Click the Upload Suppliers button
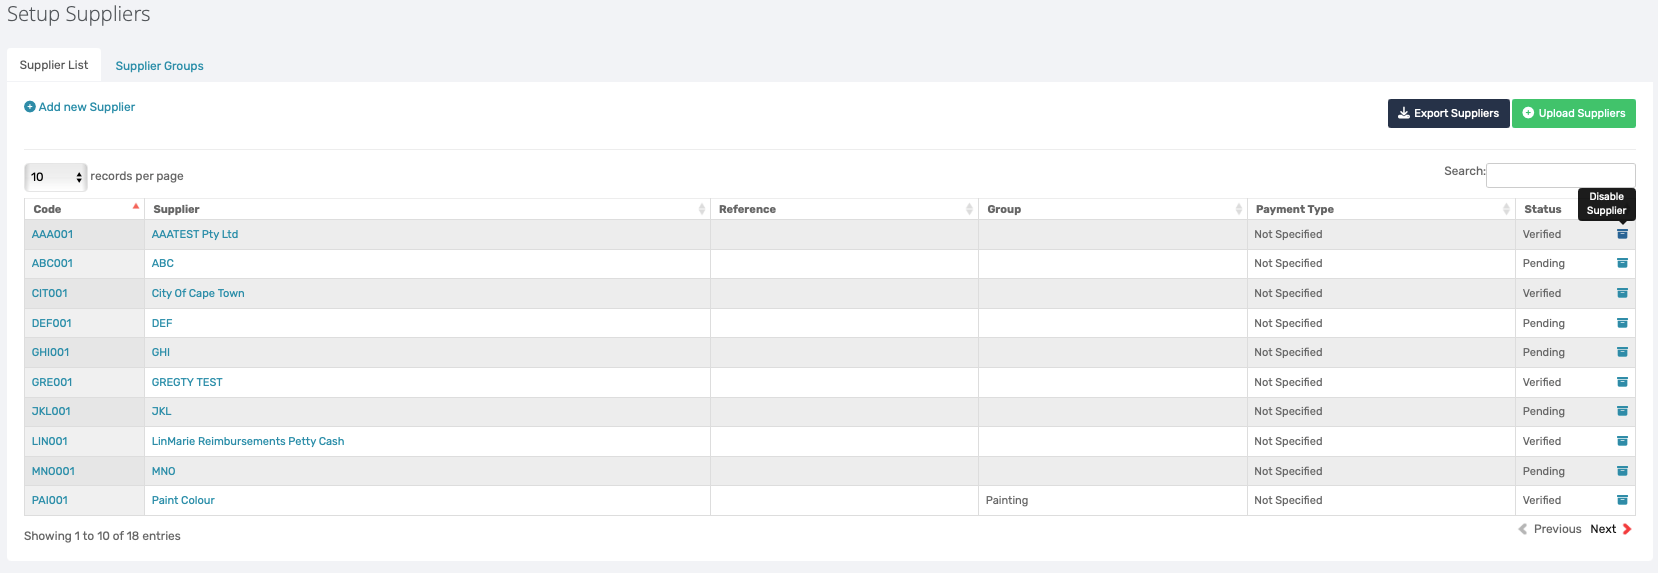Viewport: 1658px width, 573px height. pyautogui.click(x=1574, y=113)
